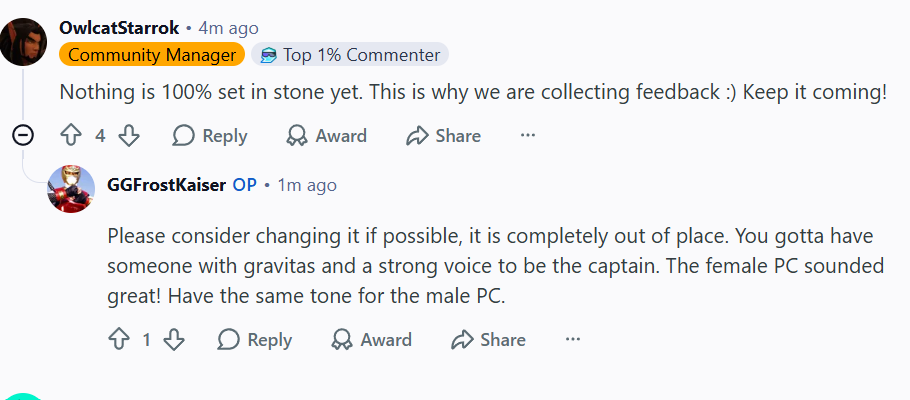Click GGFrostKaiser's avatar image
This screenshot has height=400, width=910.
point(71,188)
